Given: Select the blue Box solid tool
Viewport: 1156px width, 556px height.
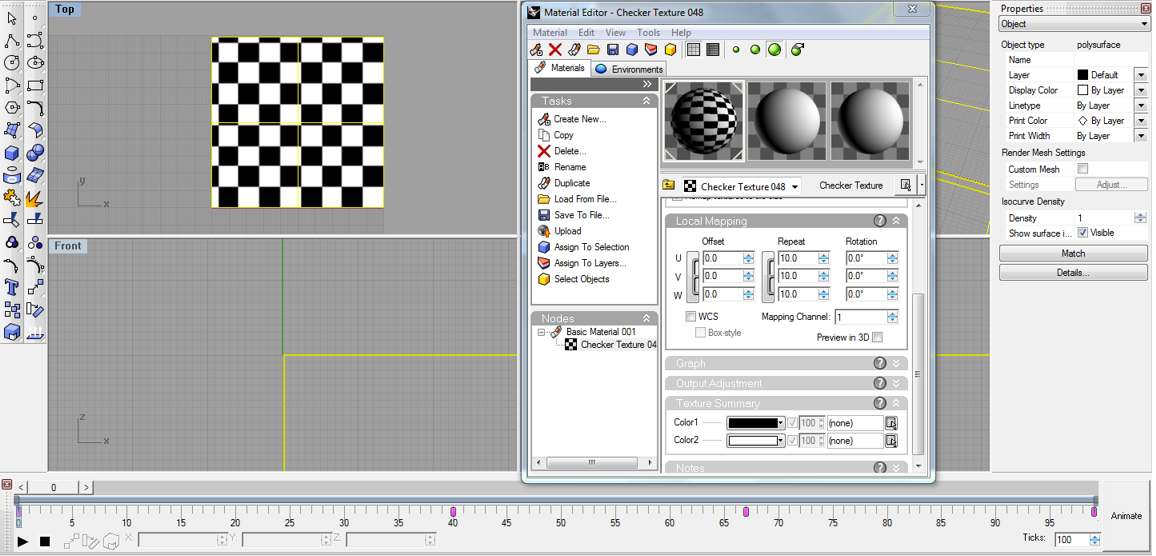Looking at the screenshot, I should [x=13, y=153].
